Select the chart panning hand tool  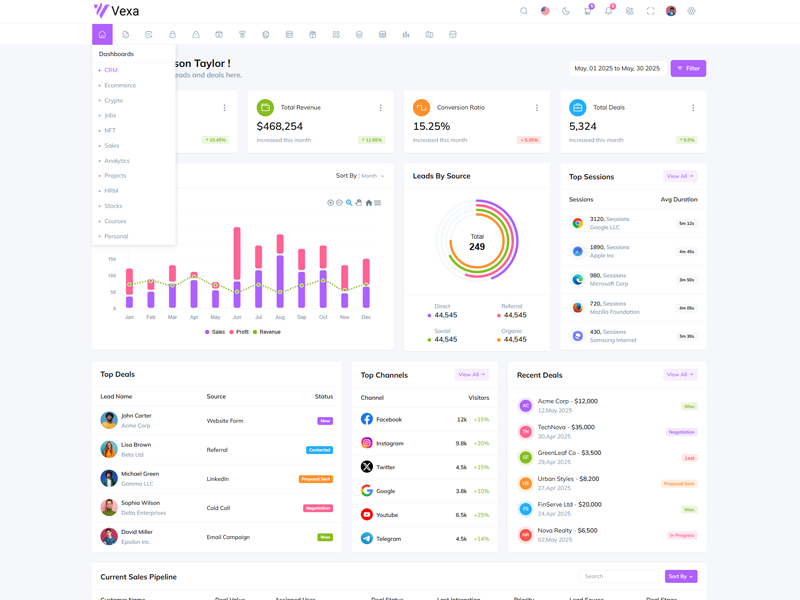pyautogui.click(x=359, y=203)
